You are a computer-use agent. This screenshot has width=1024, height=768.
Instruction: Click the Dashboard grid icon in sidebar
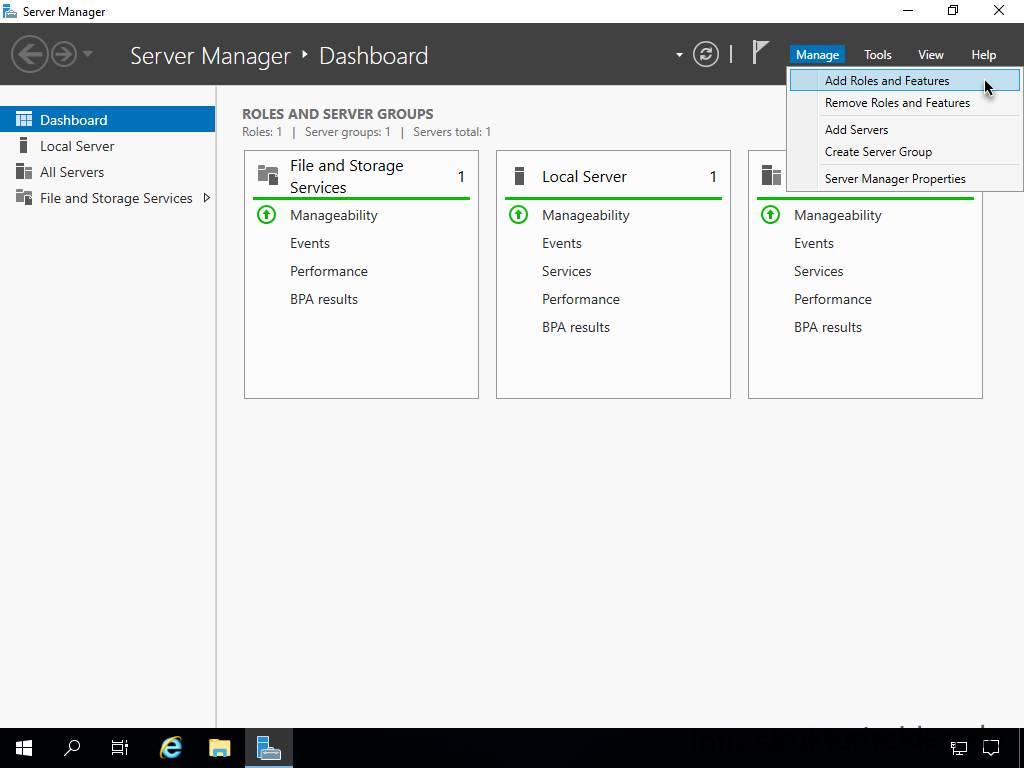click(x=24, y=119)
